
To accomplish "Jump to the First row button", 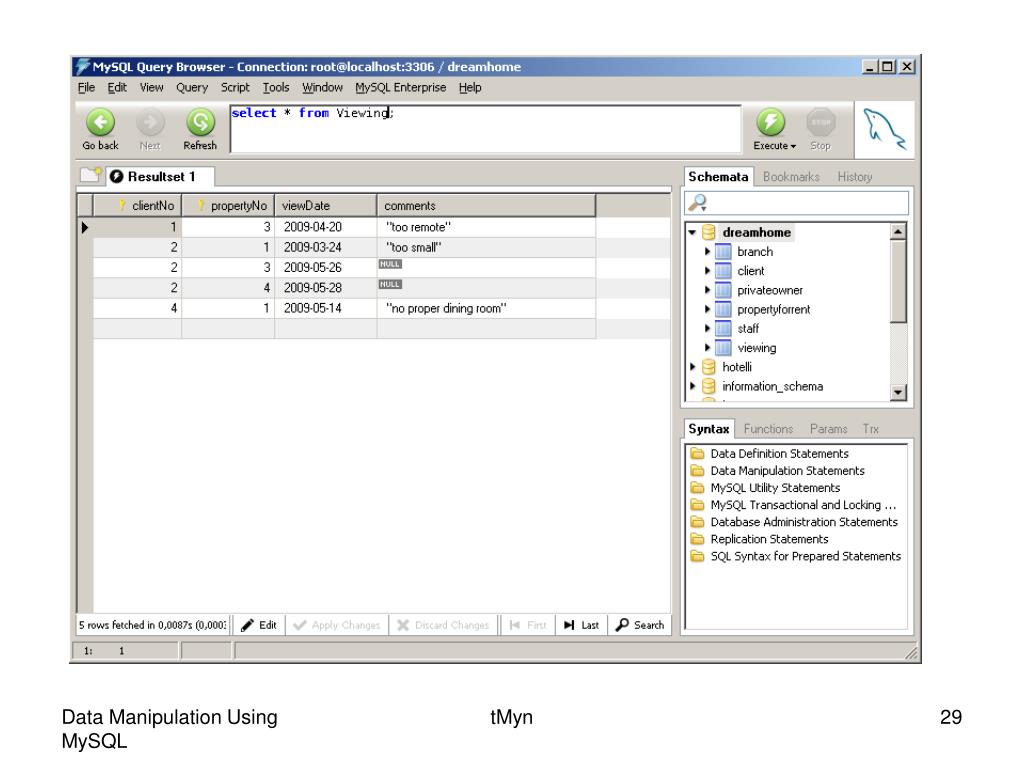I will click(528, 625).
